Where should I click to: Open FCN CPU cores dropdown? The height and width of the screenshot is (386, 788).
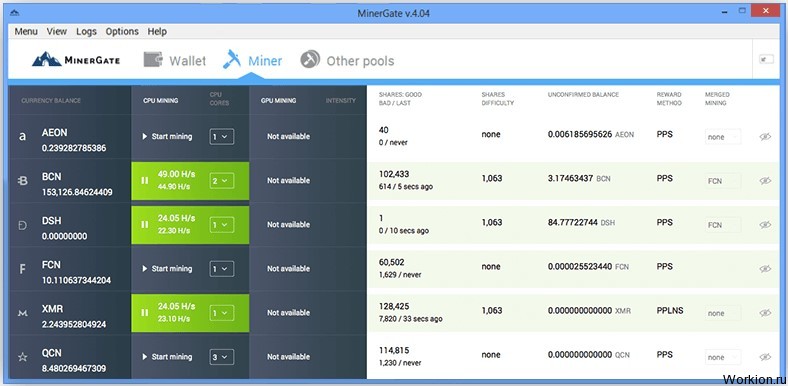click(222, 269)
